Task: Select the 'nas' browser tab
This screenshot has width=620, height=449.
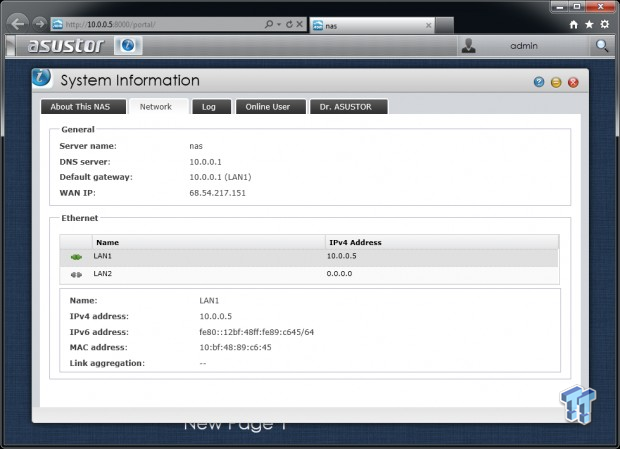Action: click(372, 26)
